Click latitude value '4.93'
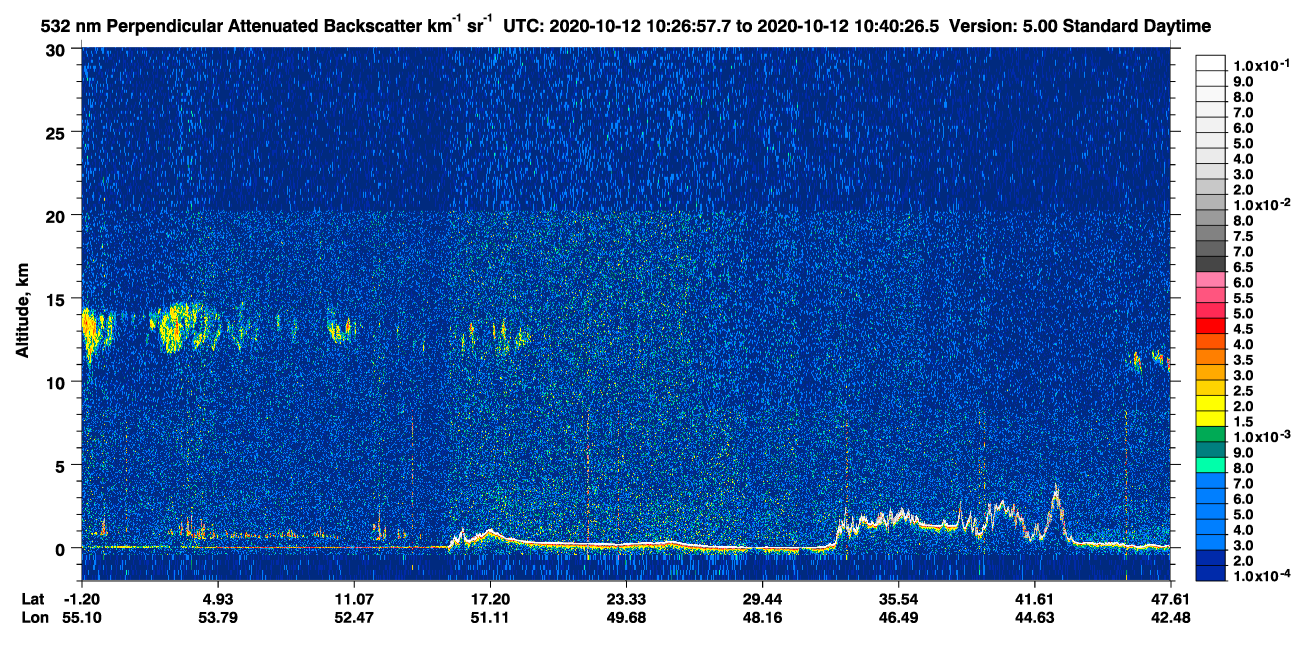Viewport: 1300px width, 667px height. point(218,599)
